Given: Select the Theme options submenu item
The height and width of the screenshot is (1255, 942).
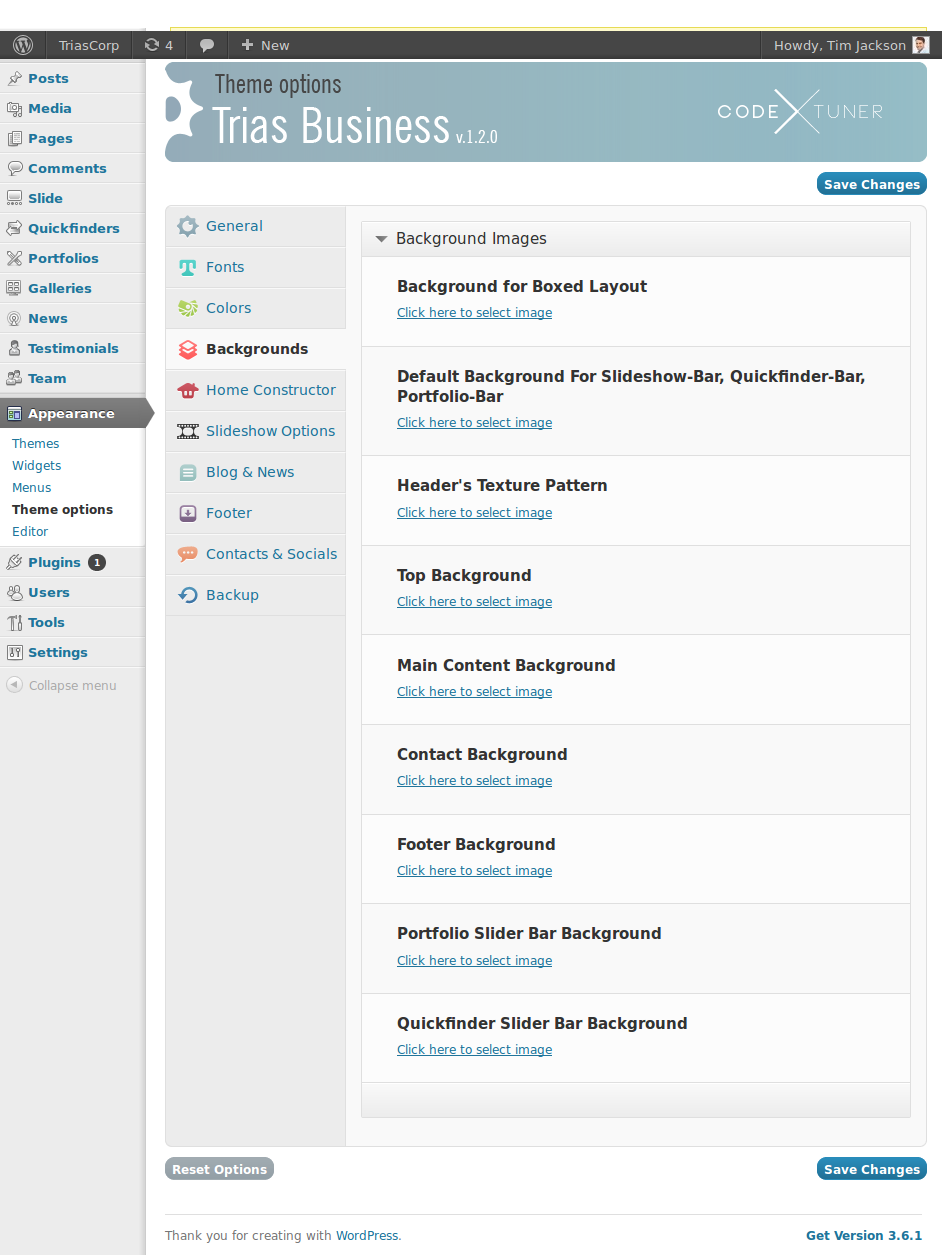Looking at the screenshot, I should (63, 509).
